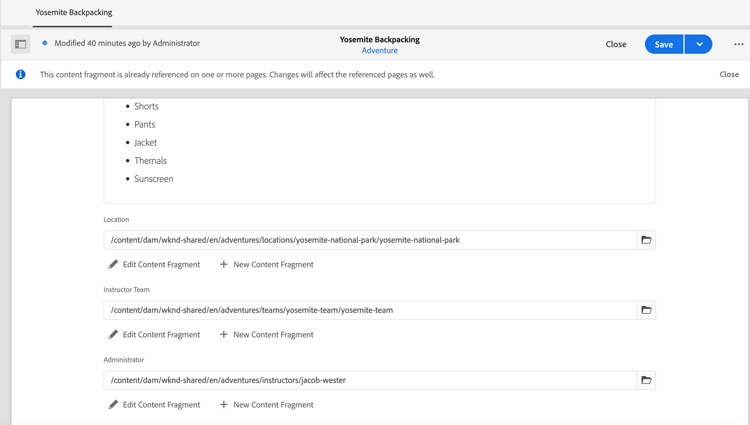This screenshot has width=750, height=425.
Task: Open the folder browser for Instructor Team
Action: pyautogui.click(x=646, y=310)
